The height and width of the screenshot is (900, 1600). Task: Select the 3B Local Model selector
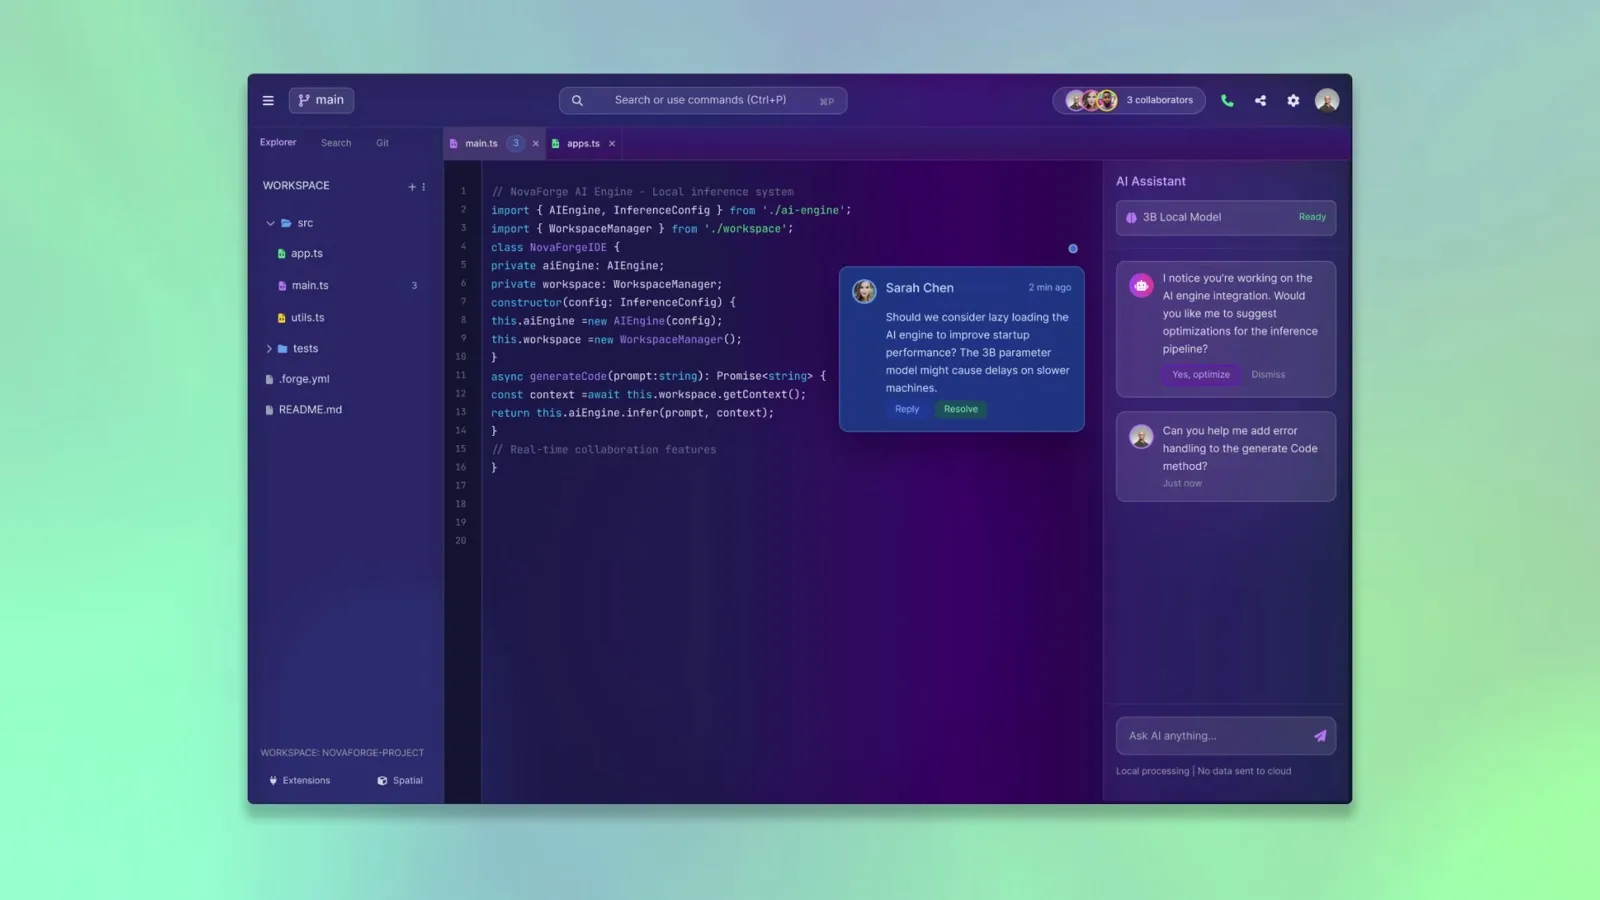[1226, 218]
